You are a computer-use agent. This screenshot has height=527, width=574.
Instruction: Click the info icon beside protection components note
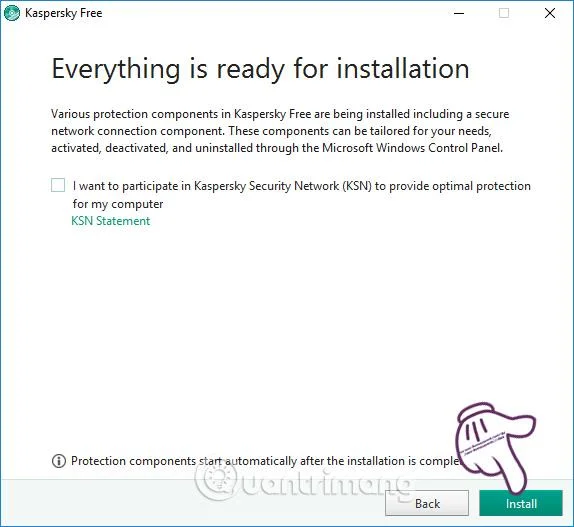[59, 461]
